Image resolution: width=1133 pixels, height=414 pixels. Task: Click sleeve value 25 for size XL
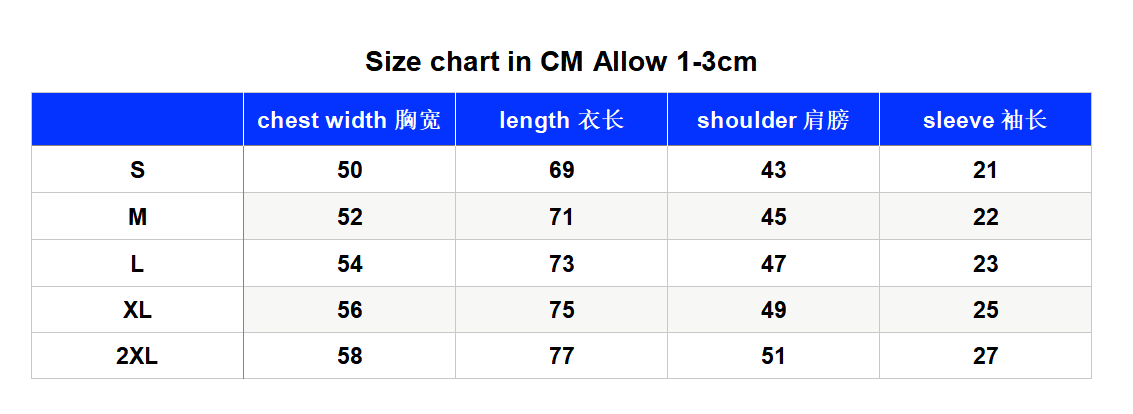985,310
